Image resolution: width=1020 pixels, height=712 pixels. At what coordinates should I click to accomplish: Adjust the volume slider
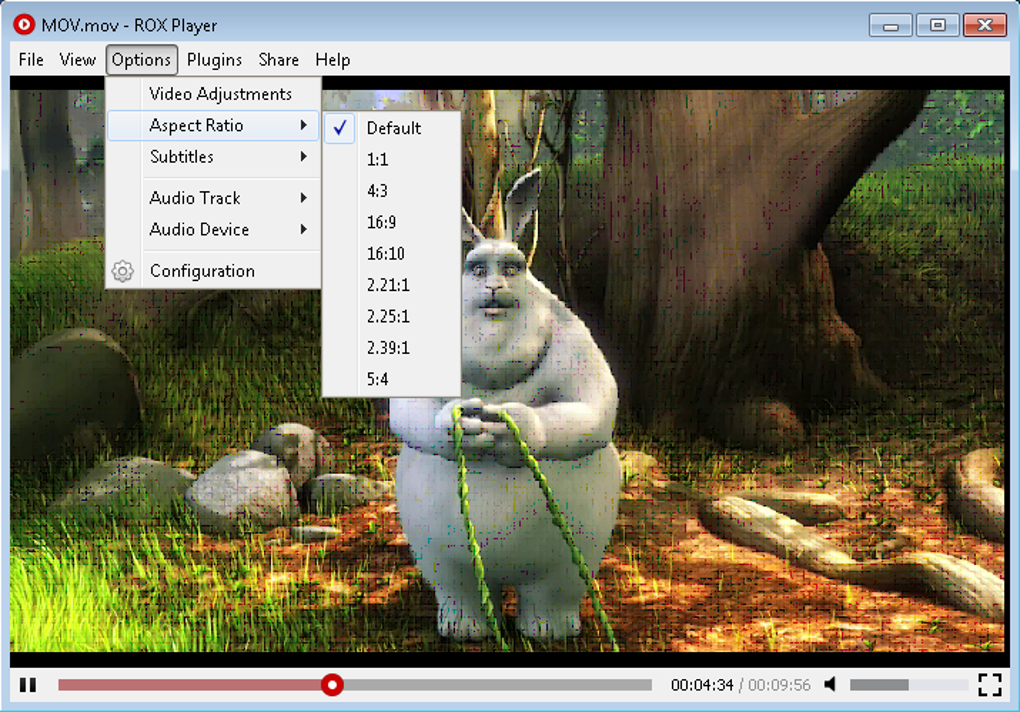point(909,685)
